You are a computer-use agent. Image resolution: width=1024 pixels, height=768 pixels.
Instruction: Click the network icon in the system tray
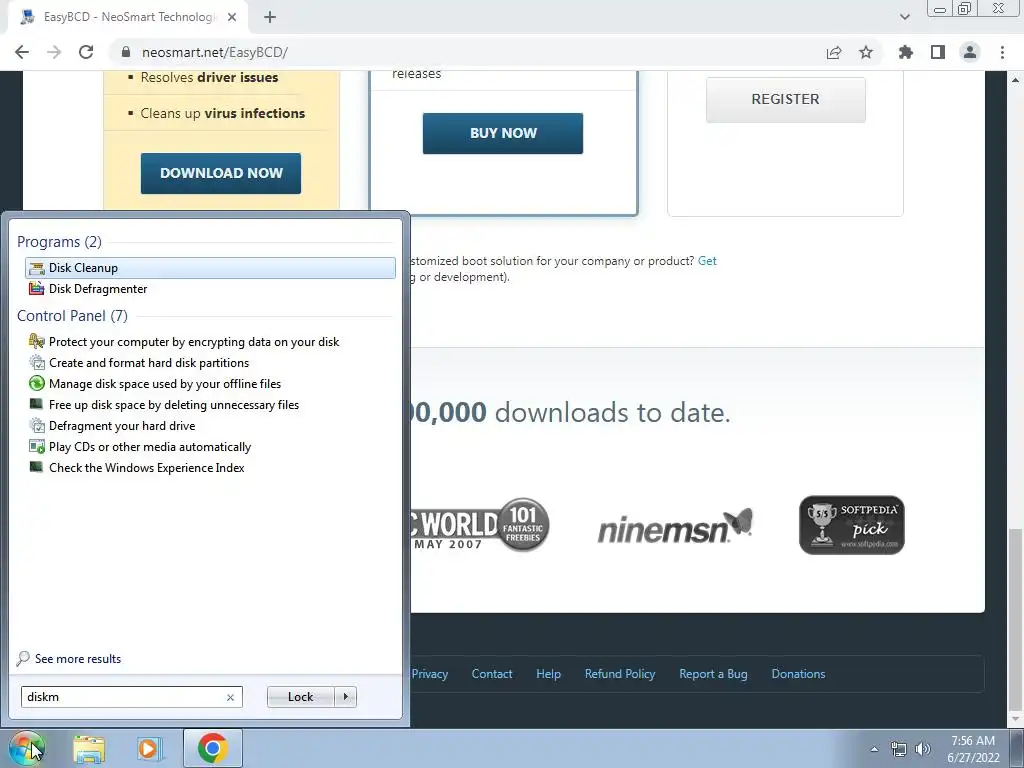pos(899,749)
